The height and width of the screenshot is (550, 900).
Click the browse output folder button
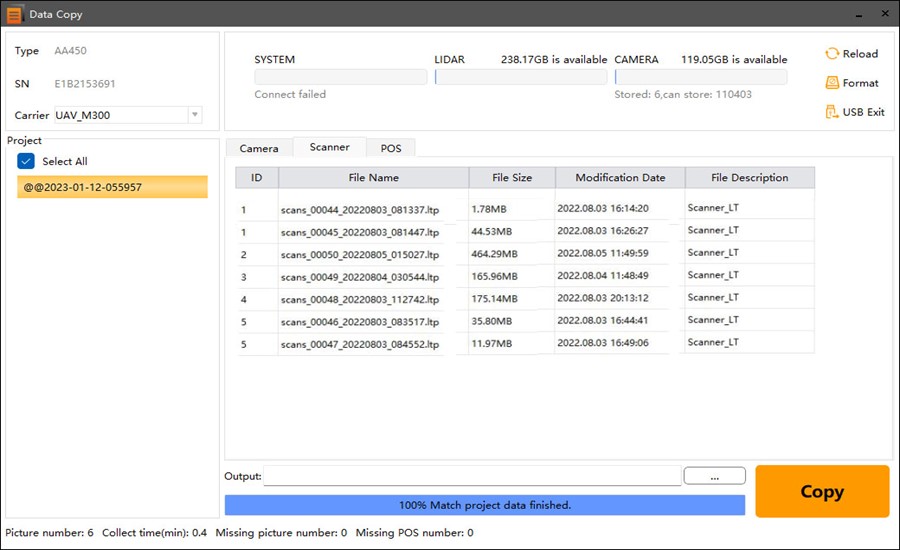[x=714, y=477]
